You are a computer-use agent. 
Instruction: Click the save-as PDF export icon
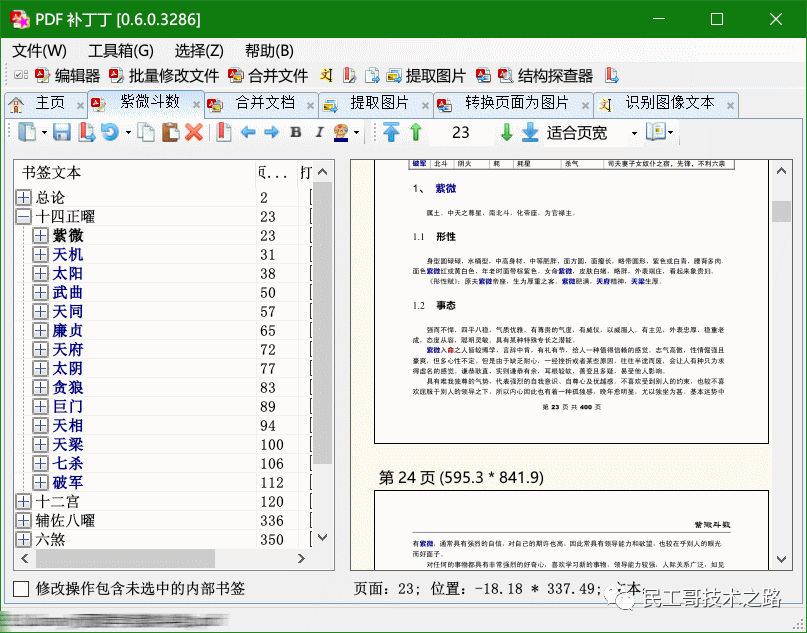pyautogui.click(x=86, y=133)
